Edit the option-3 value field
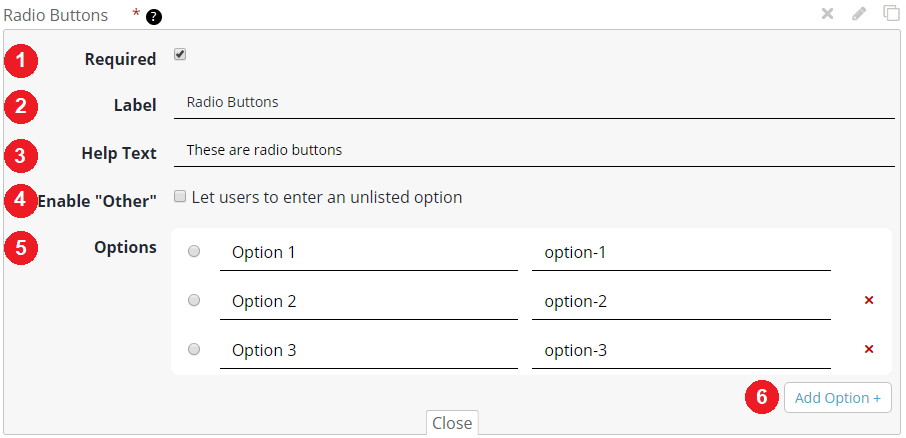 680,351
